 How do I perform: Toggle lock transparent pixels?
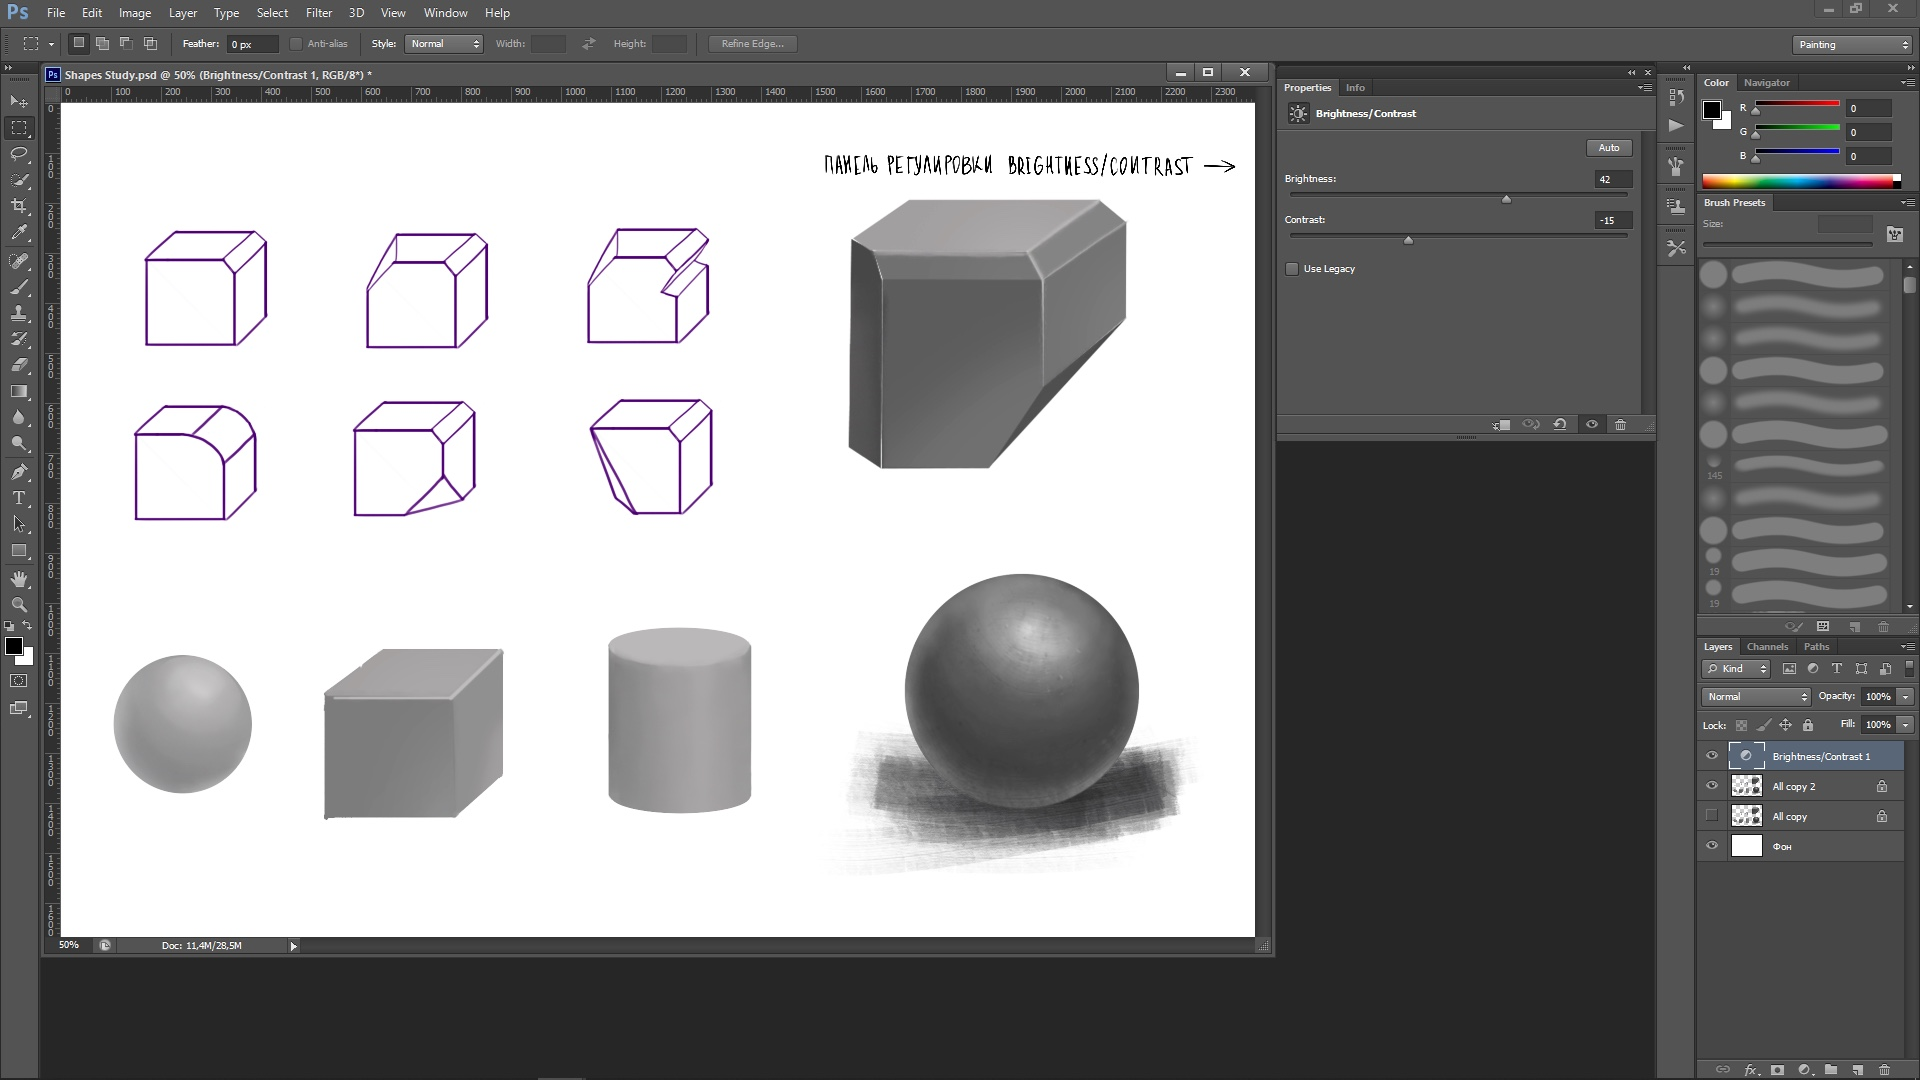click(x=1741, y=725)
